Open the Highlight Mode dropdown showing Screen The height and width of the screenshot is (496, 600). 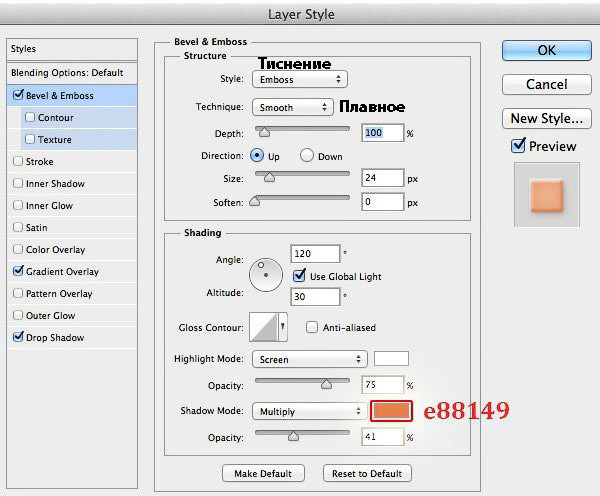coord(310,359)
